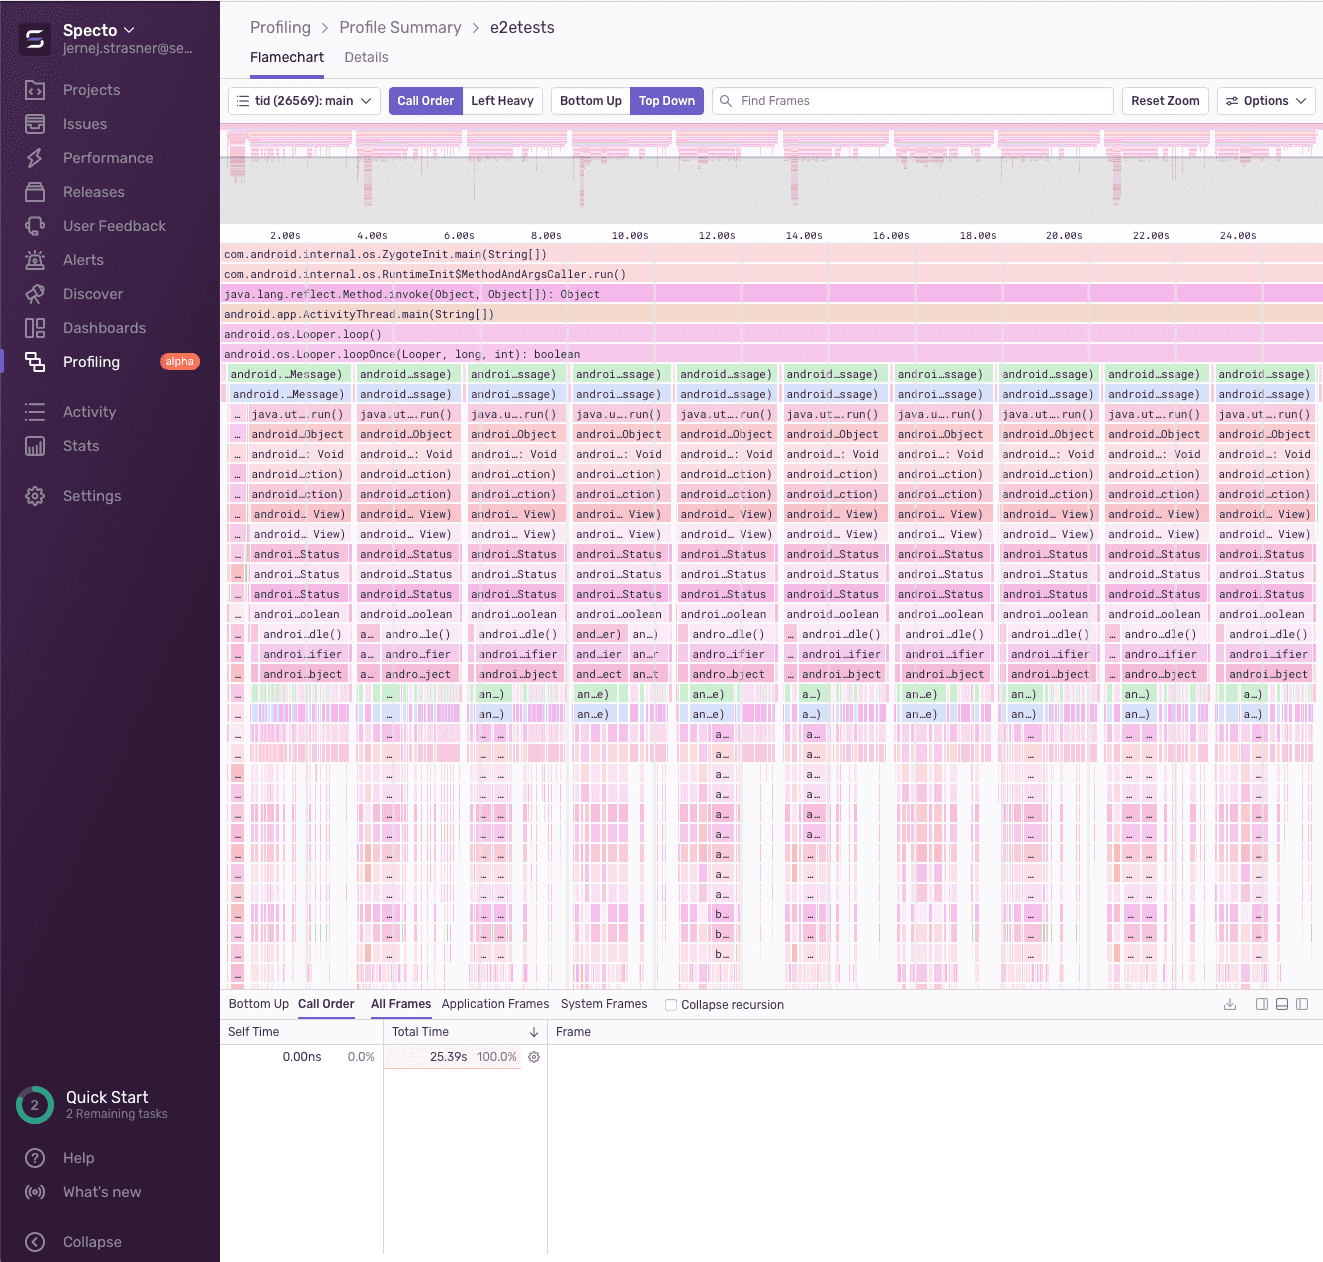Expand the Options dropdown

click(1266, 101)
